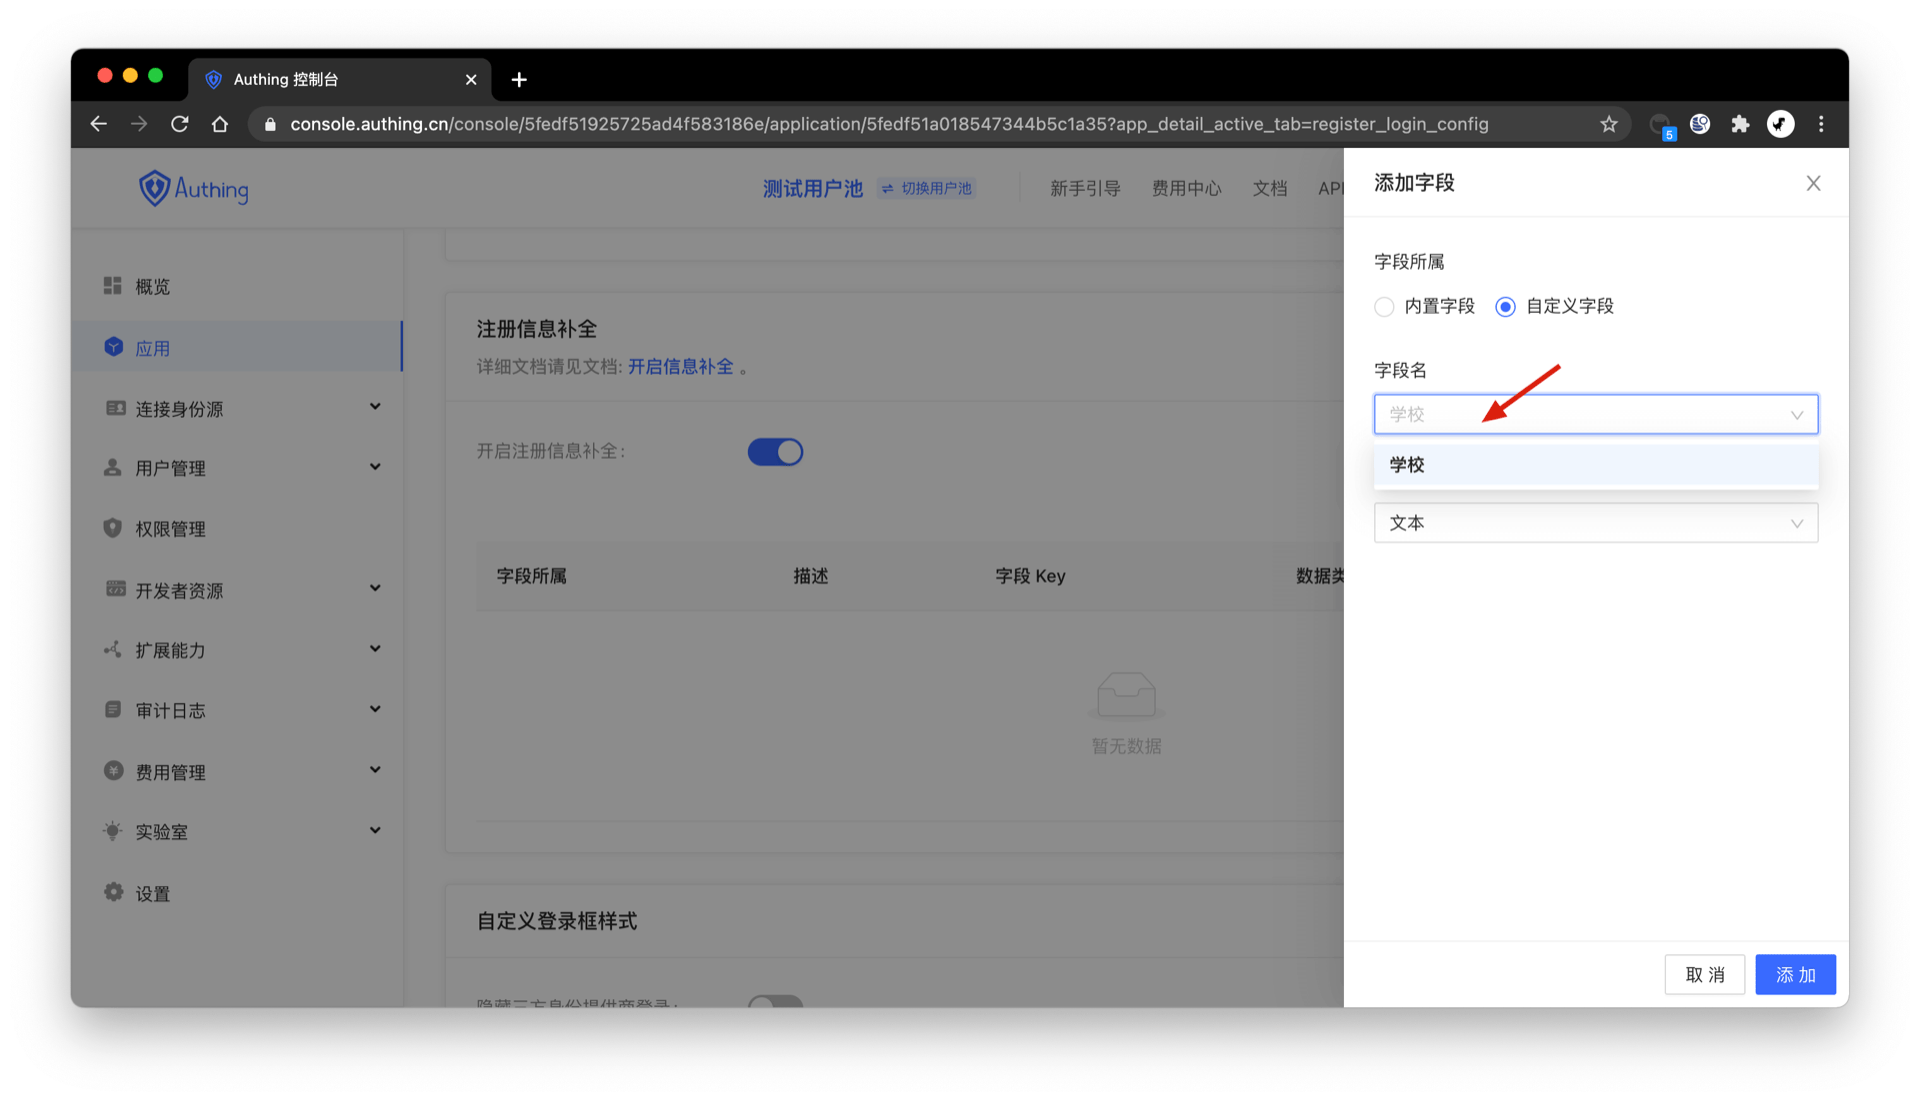Click the blue 添加 button
The height and width of the screenshot is (1101, 1920).
click(x=1795, y=974)
